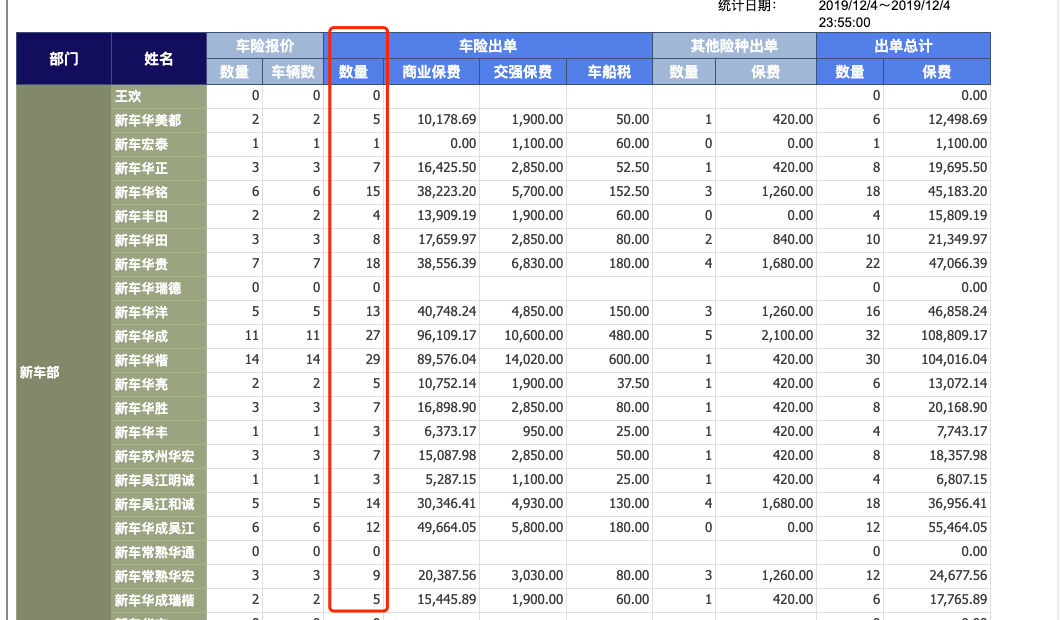Click the compulsory premium 14,020.00
1060x620 pixels.
[533, 360]
